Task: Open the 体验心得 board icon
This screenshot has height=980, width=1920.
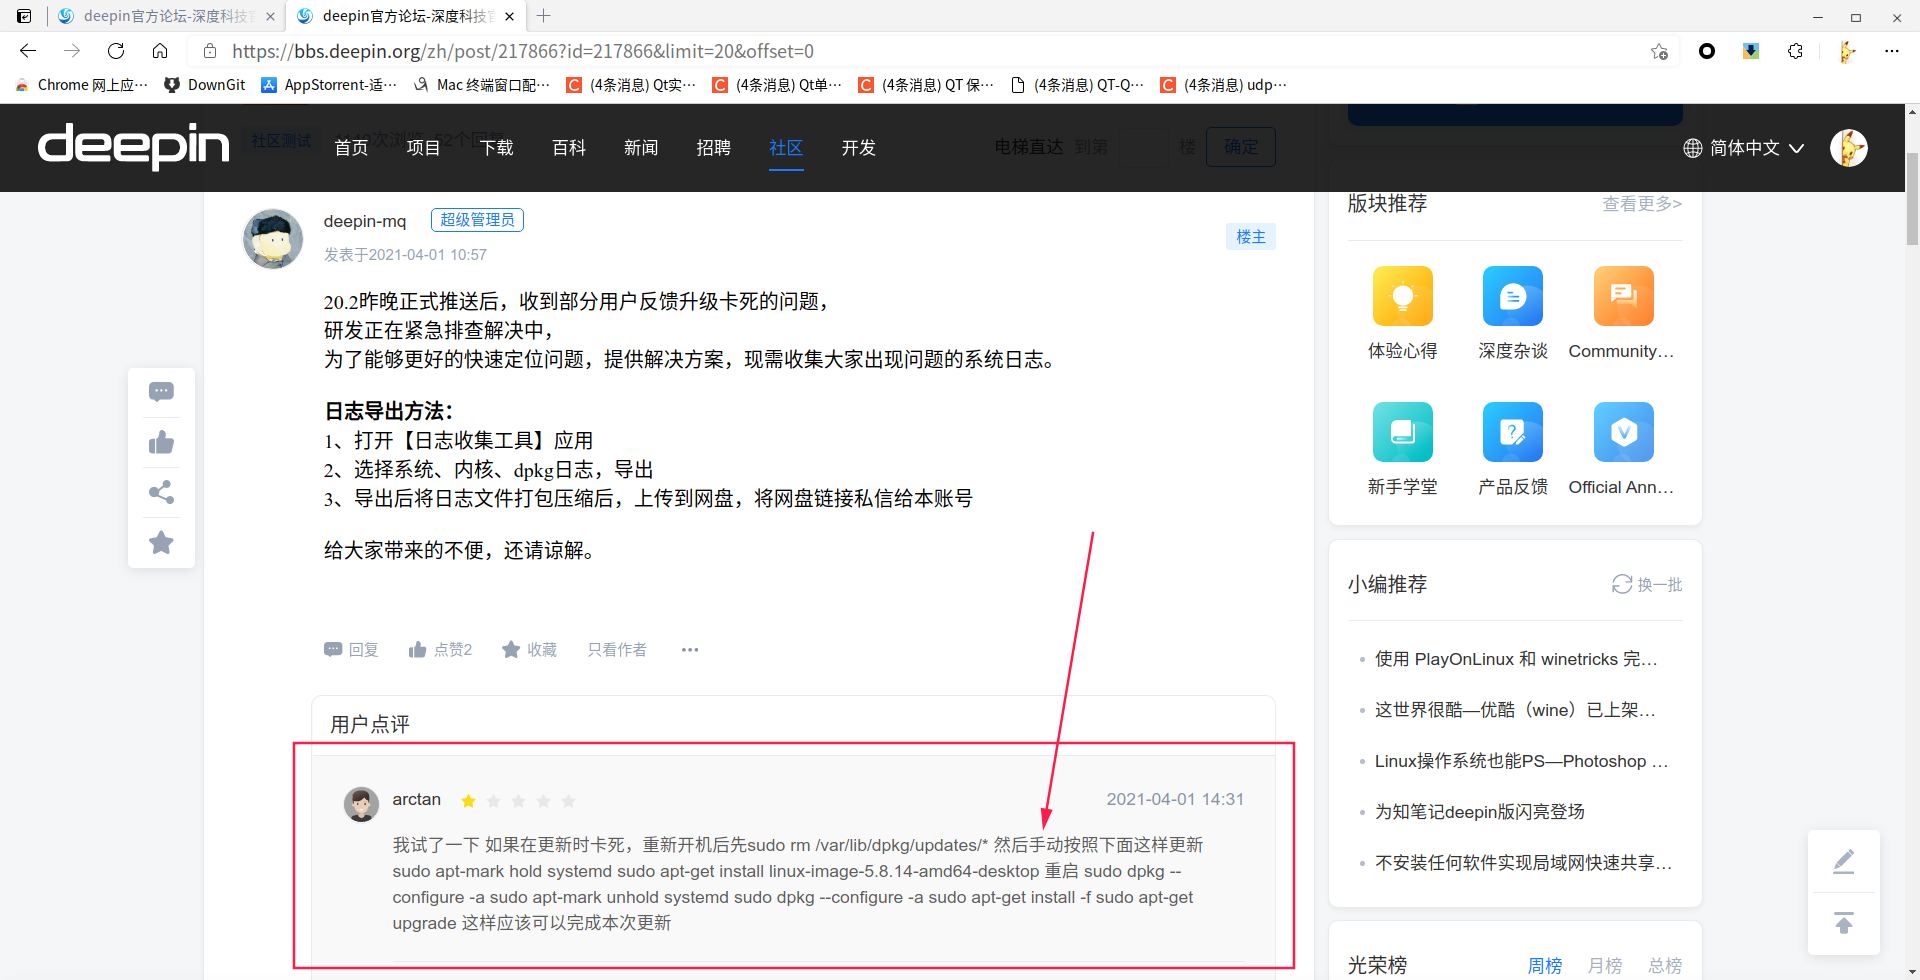Action: coord(1403,296)
